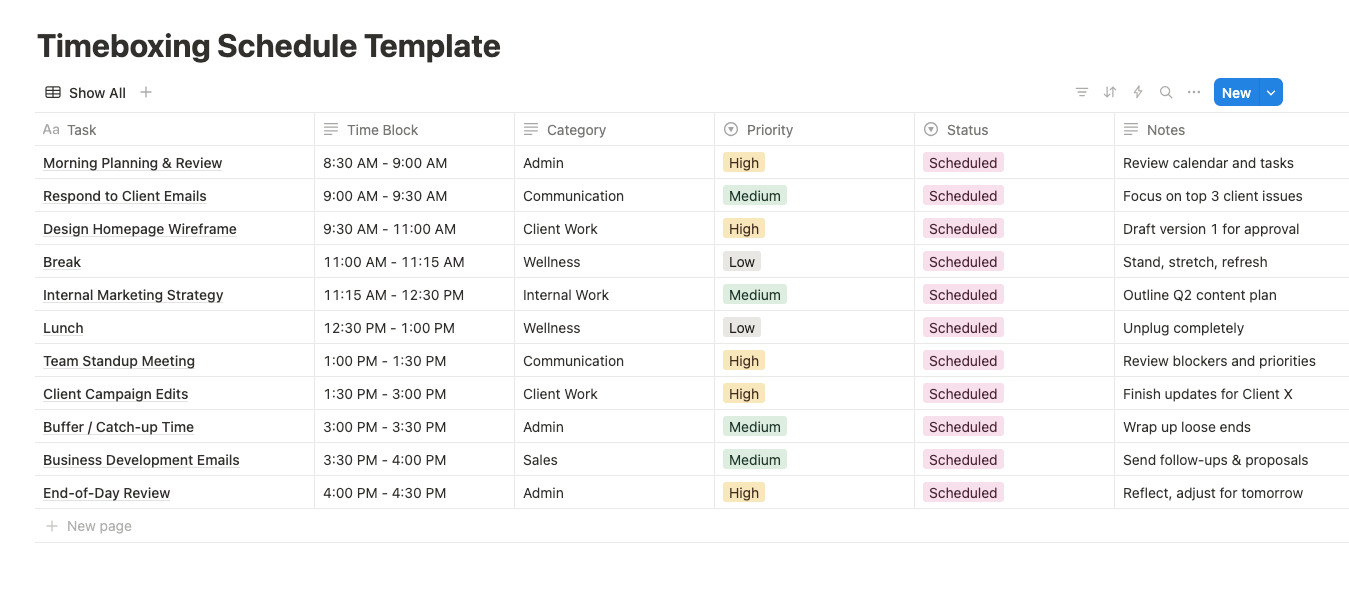The image size is (1349, 597).
Task: Open the filter icon in the toolbar
Action: coord(1082,92)
